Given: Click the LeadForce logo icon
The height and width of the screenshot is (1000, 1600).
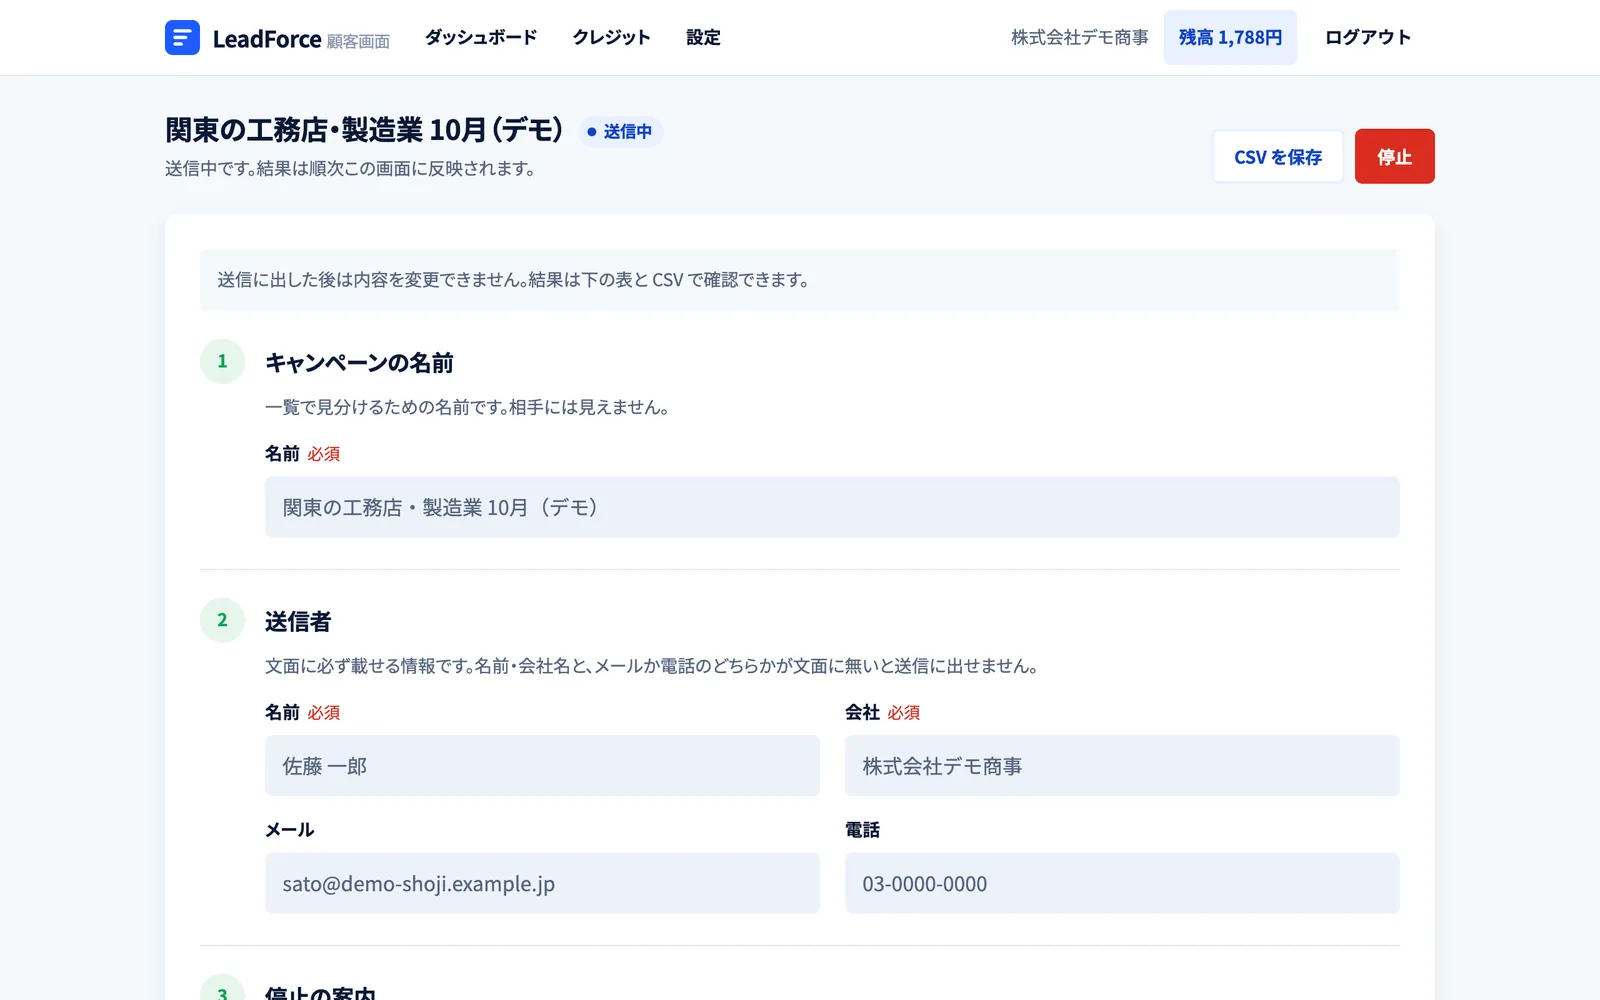Looking at the screenshot, I should (x=182, y=38).
